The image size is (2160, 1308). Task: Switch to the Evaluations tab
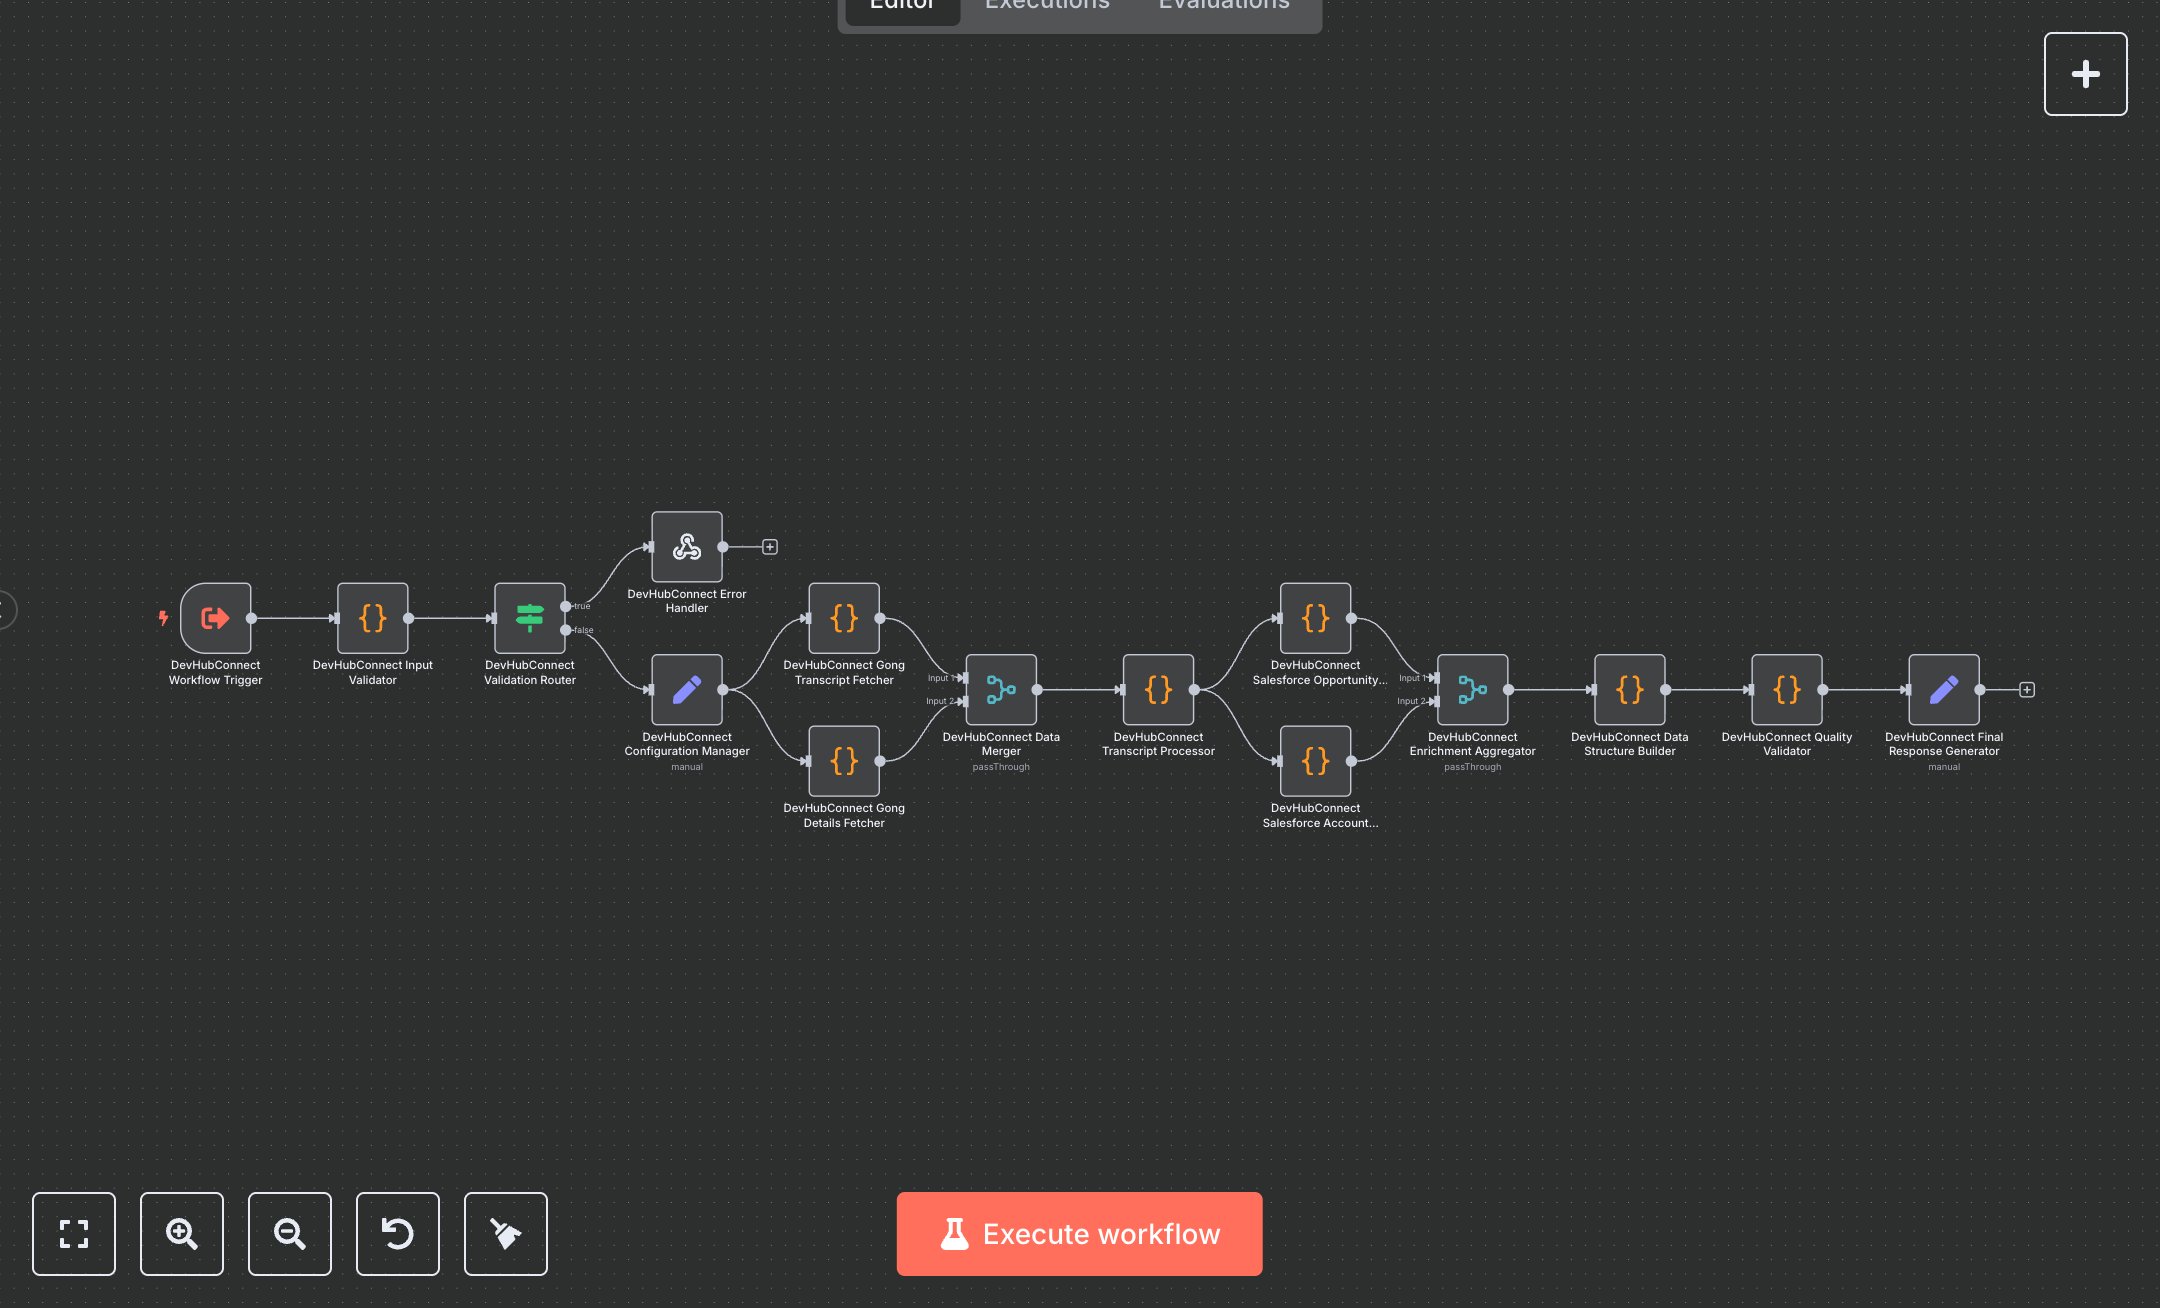point(1224,6)
